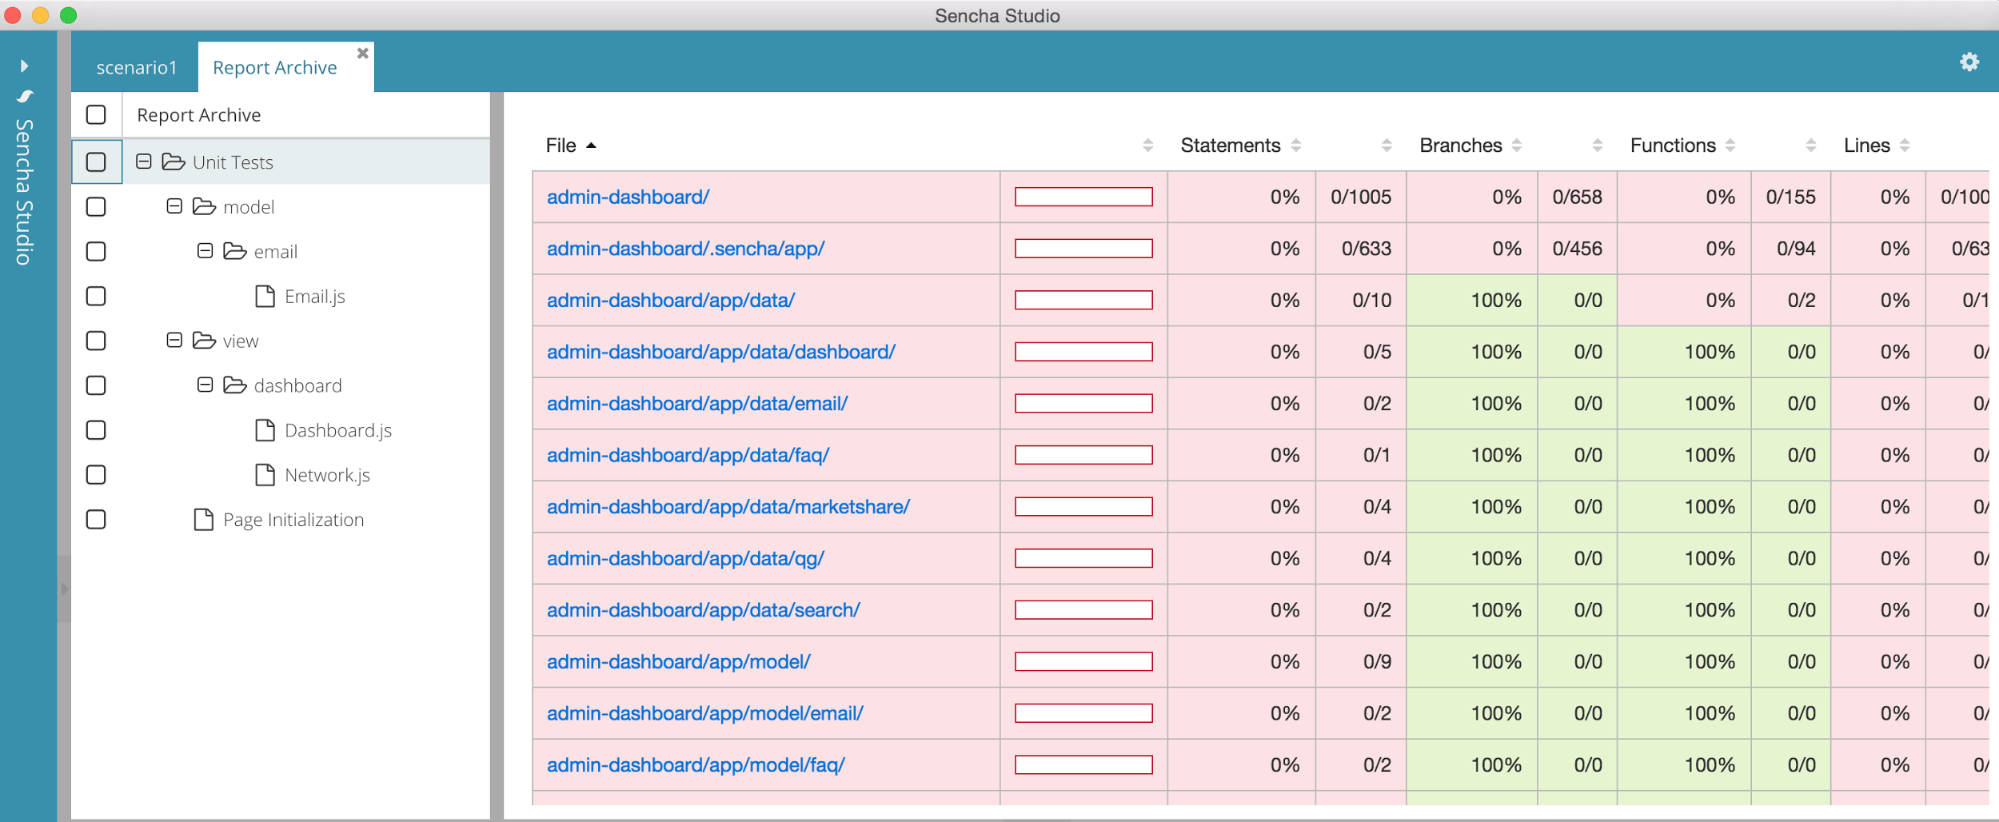Click the dashboard folder icon
The height and width of the screenshot is (822, 1999).
pyautogui.click(x=235, y=385)
